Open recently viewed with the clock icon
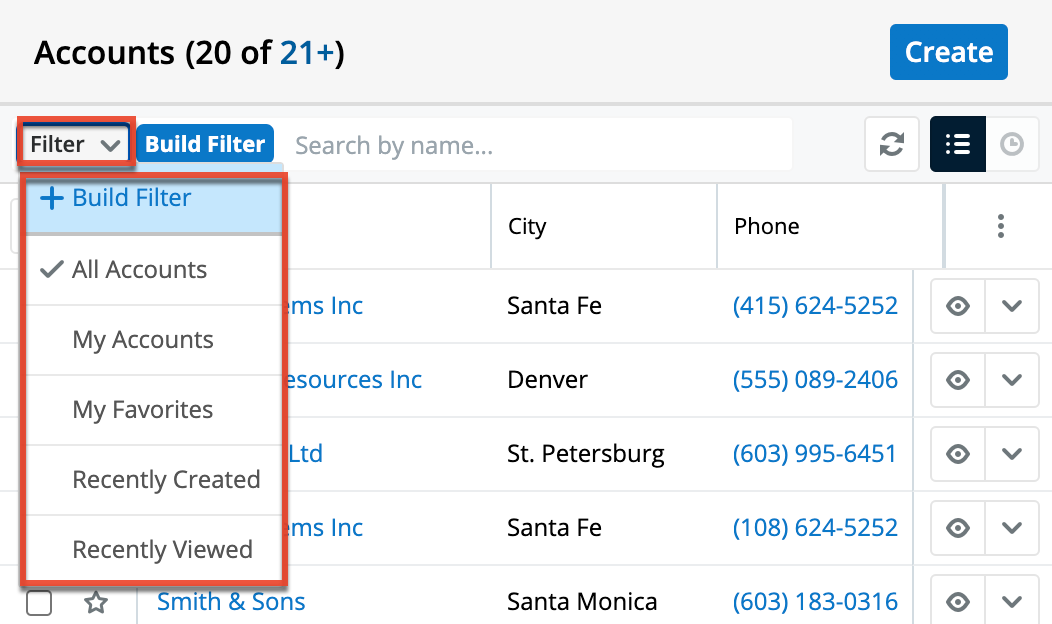The image size is (1052, 624). coord(1013,144)
